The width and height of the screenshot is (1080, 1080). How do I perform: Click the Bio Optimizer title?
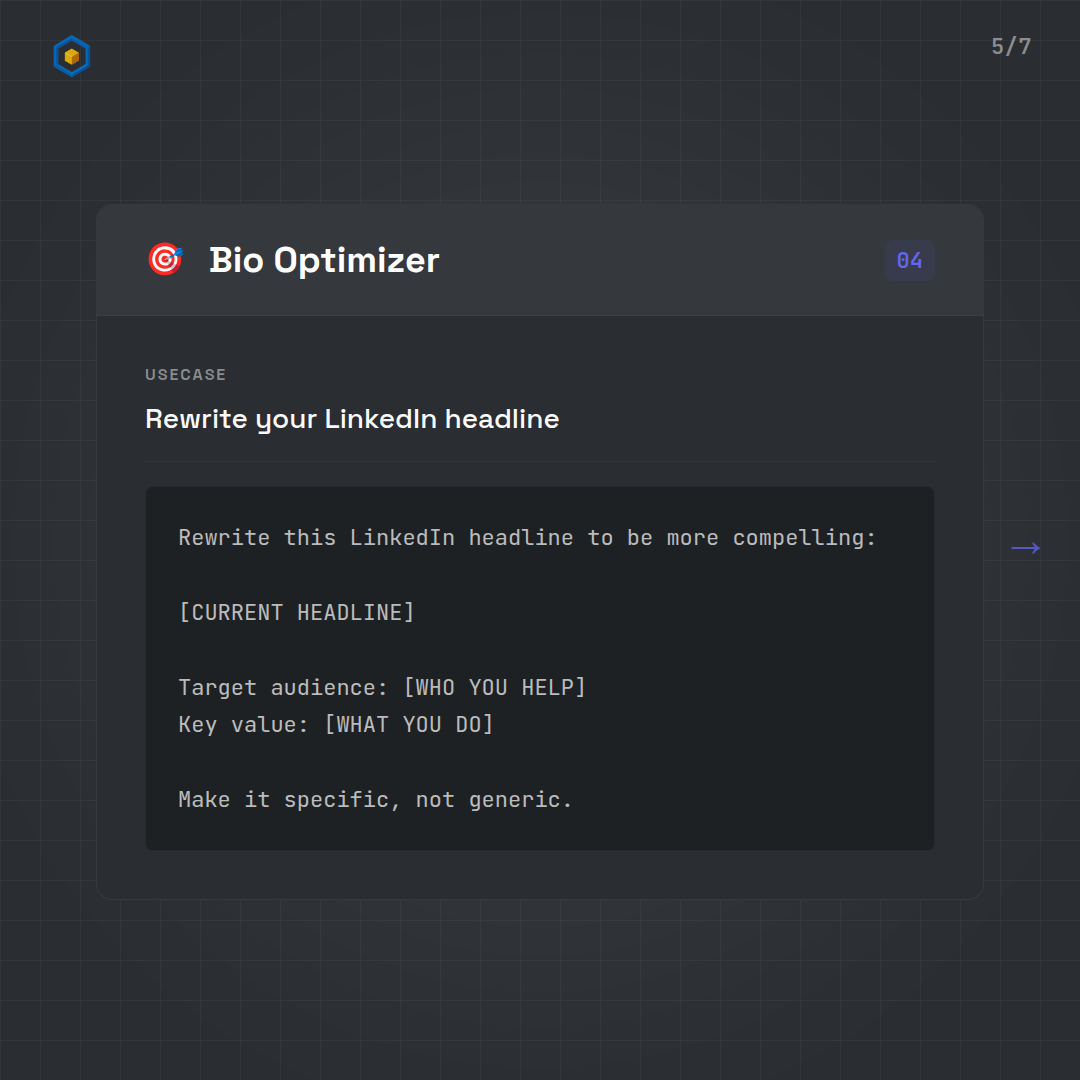point(323,260)
